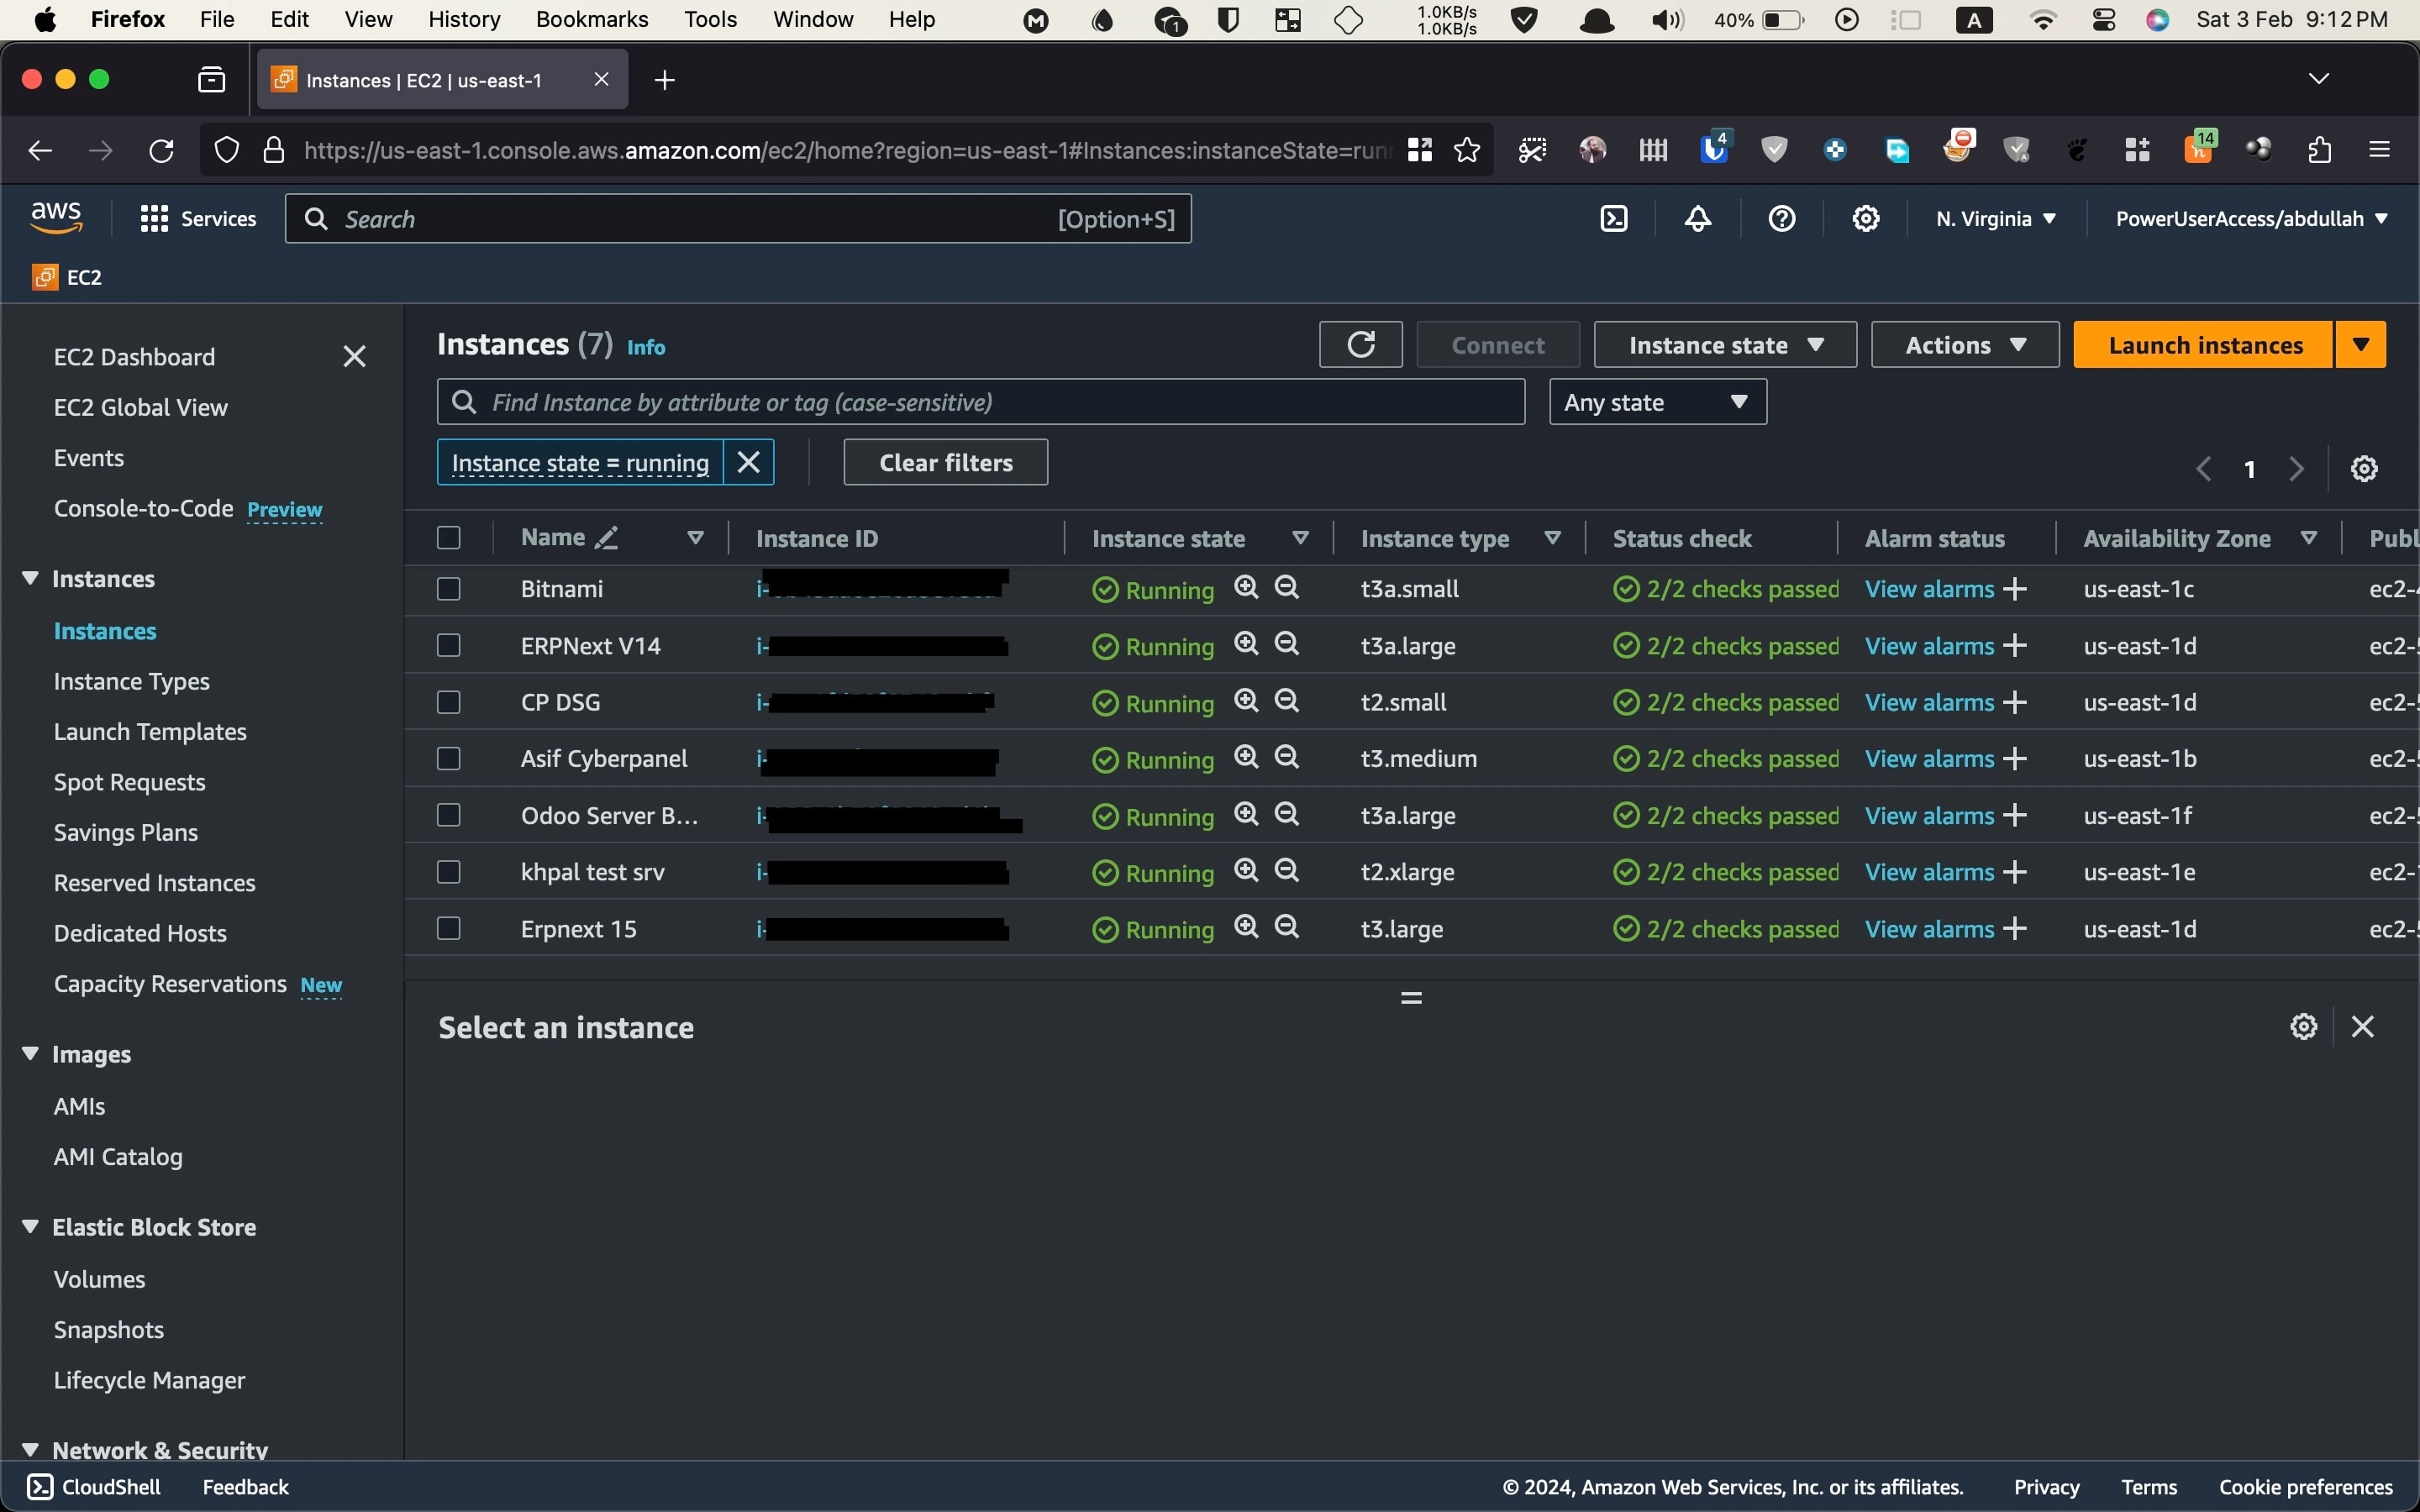
Task: Open the Firefox Bookmarks menu
Action: [x=592, y=20]
